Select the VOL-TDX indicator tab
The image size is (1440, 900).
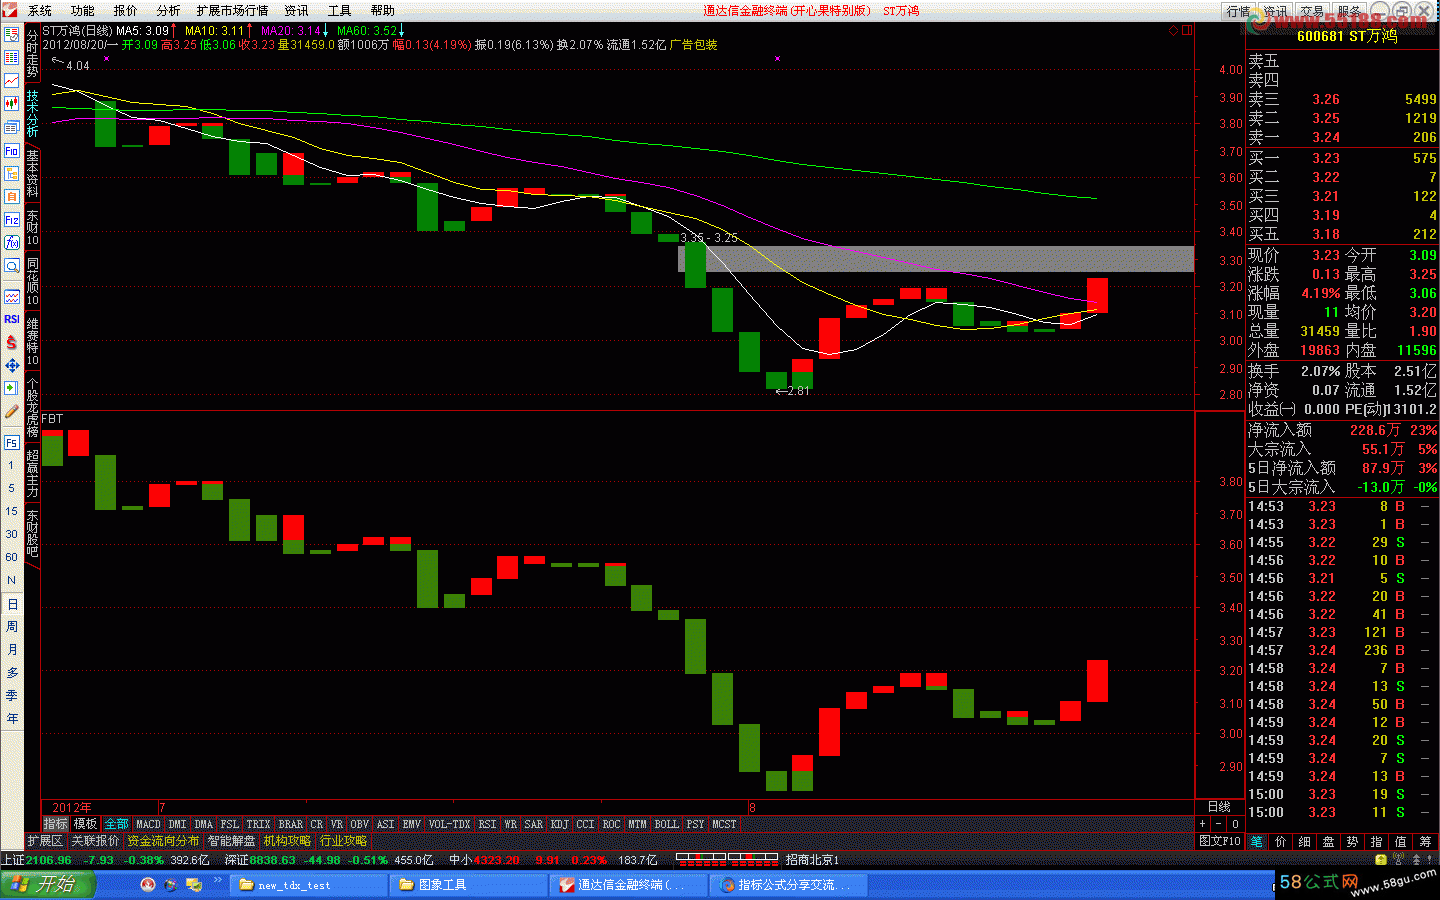tap(449, 824)
